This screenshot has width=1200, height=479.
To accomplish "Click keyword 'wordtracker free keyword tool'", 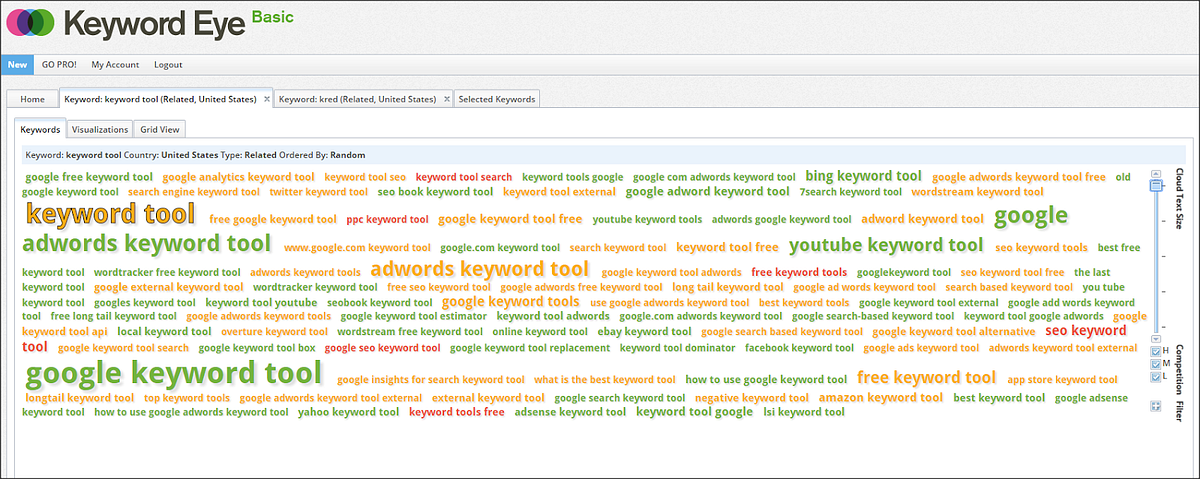I will click(167, 272).
